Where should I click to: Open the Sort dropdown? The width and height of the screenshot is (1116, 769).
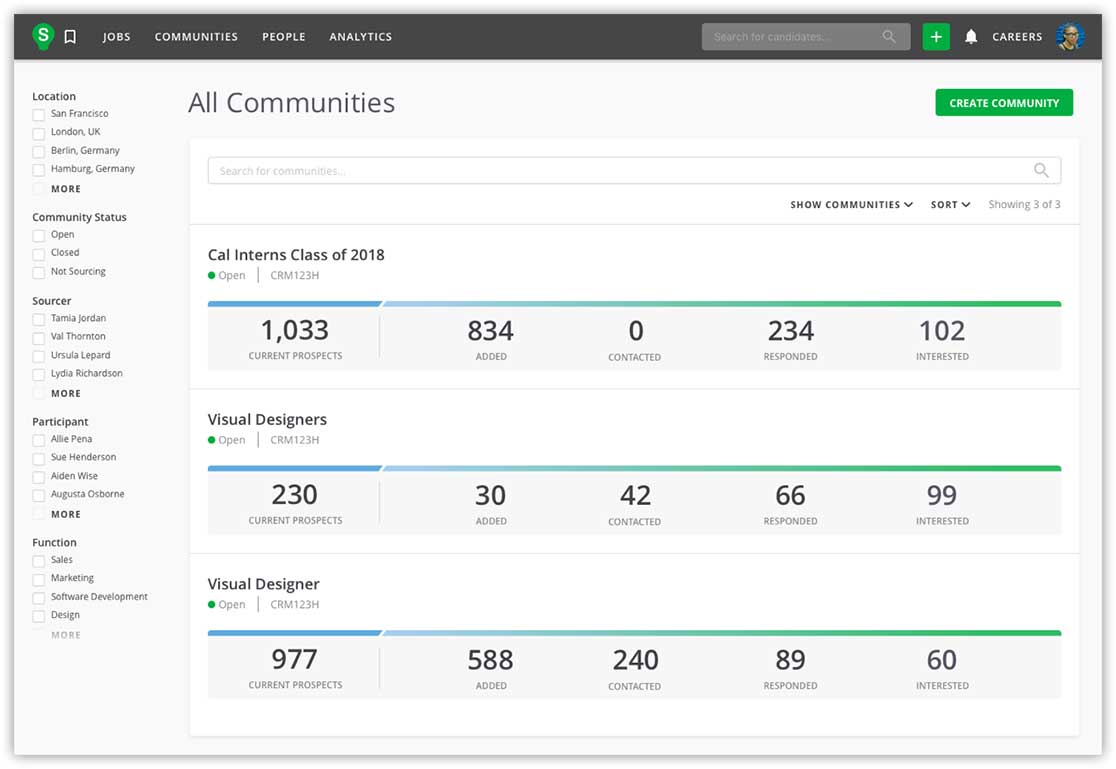point(950,205)
